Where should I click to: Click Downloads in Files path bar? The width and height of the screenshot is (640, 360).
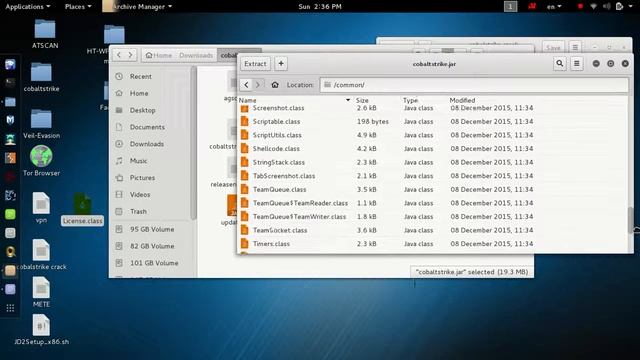[x=196, y=55]
